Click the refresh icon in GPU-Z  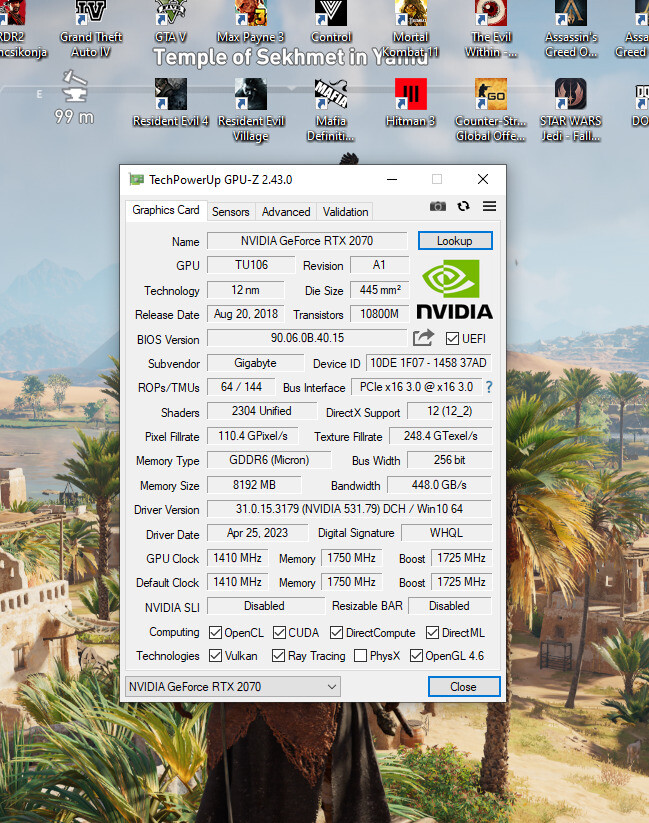pos(463,206)
